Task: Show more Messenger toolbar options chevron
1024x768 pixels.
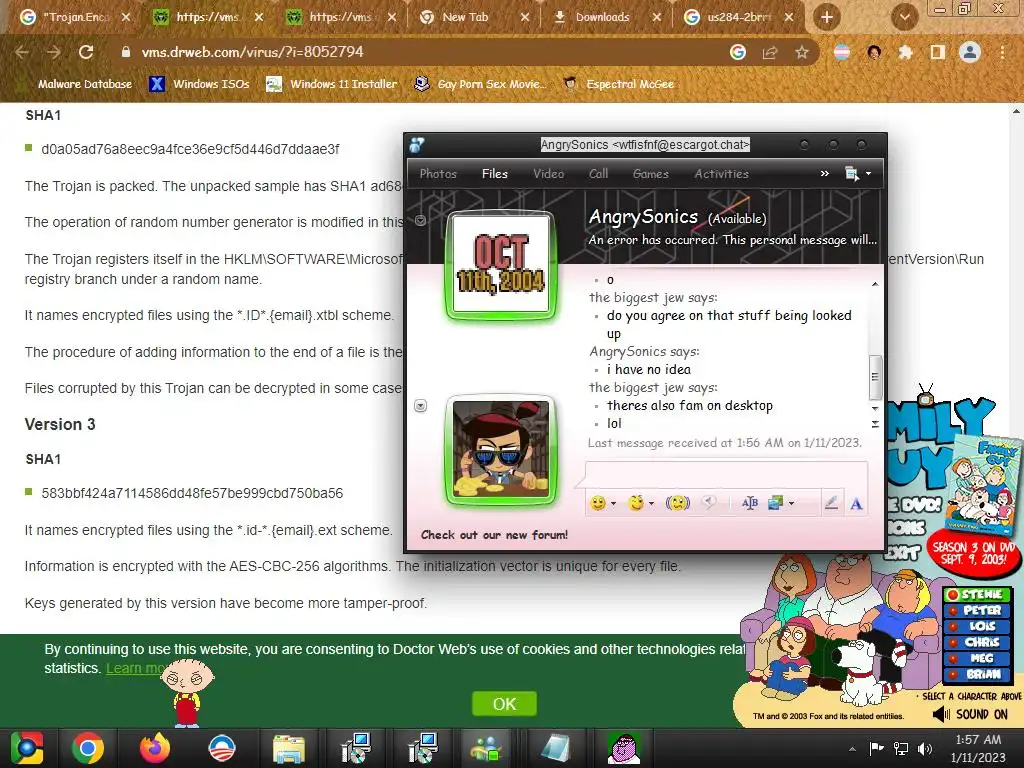Action: 825,174
